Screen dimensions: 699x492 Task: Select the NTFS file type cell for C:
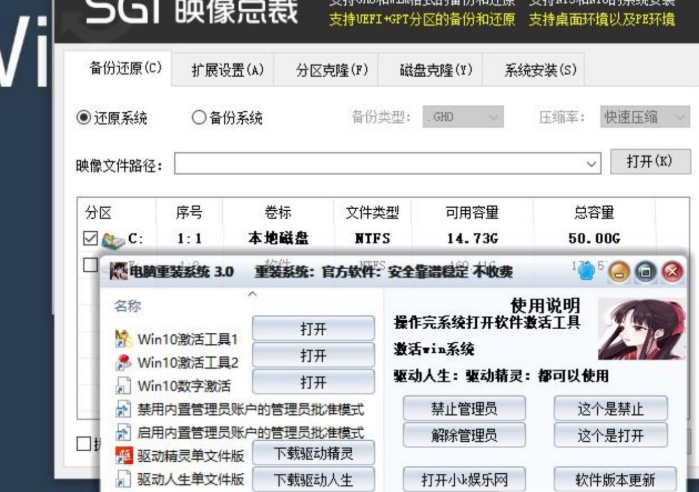pos(372,238)
